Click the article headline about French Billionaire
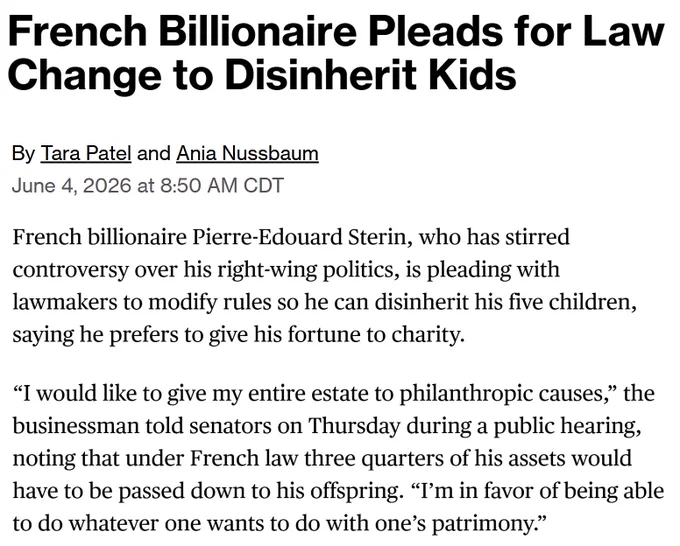680x546 pixels. point(336,52)
